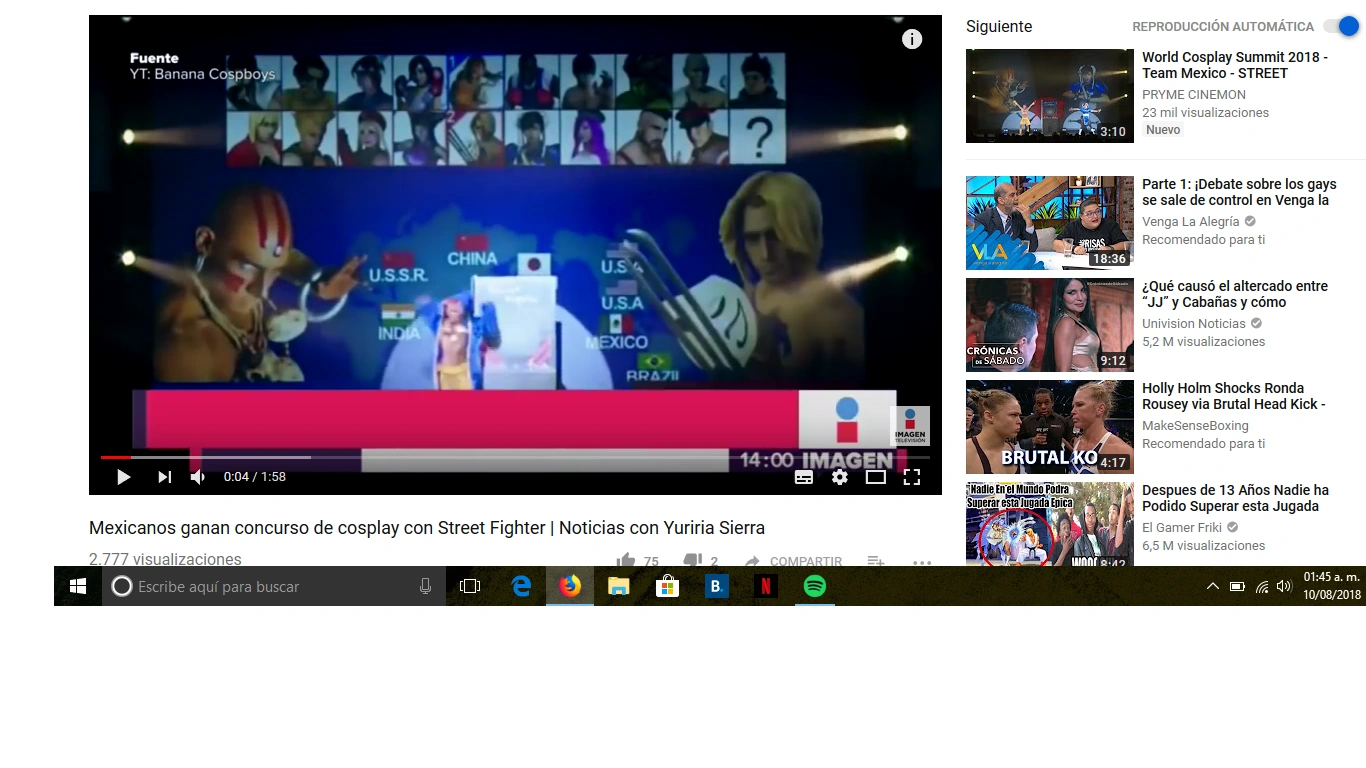Open 'Holly Holm Shocks Ronda Rousey' link

(1233, 396)
